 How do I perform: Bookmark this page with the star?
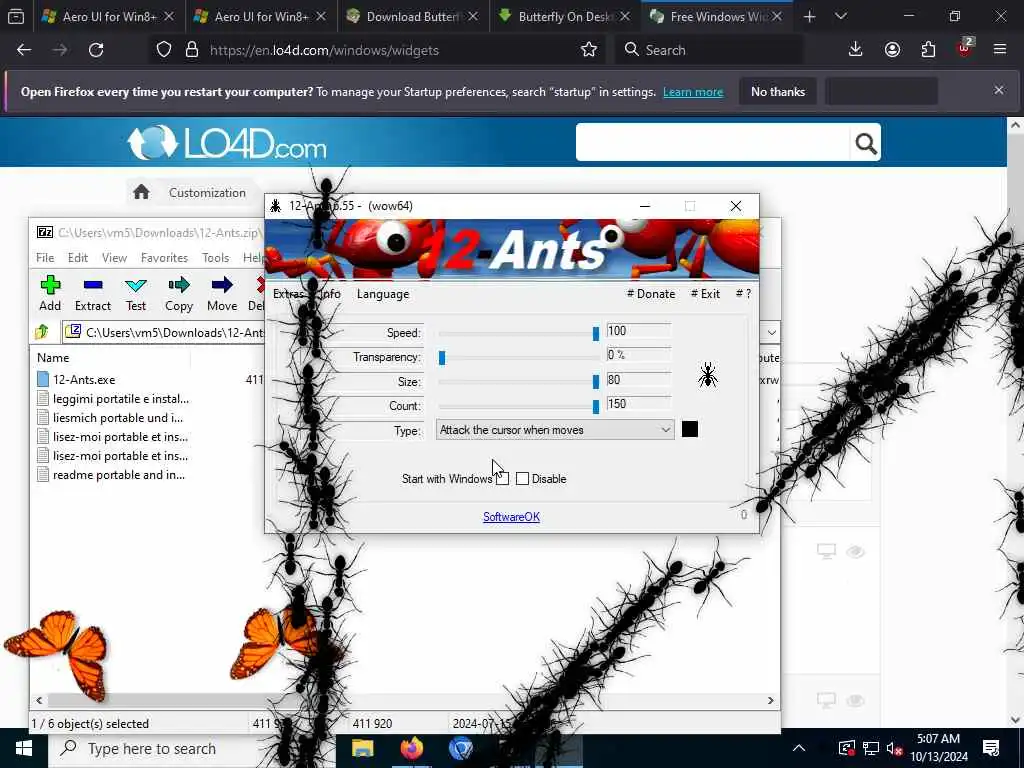point(588,50)
